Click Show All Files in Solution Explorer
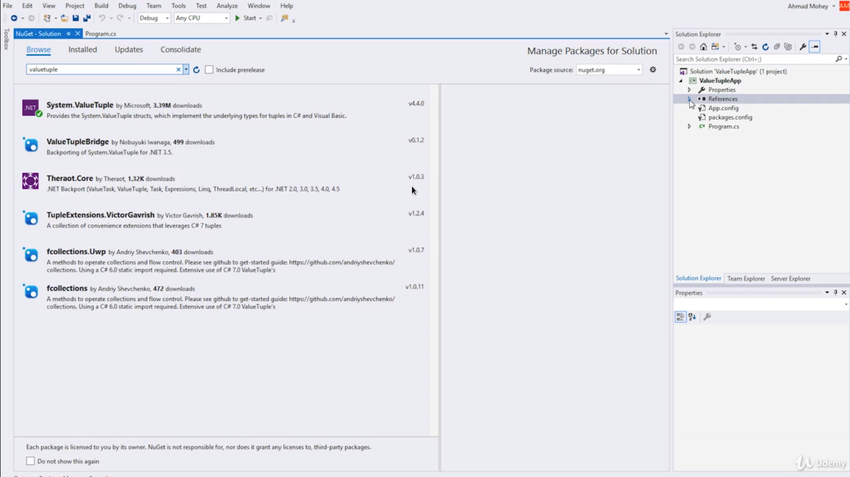Viewport: 850px width, 477px height. [x=788, y=47]
